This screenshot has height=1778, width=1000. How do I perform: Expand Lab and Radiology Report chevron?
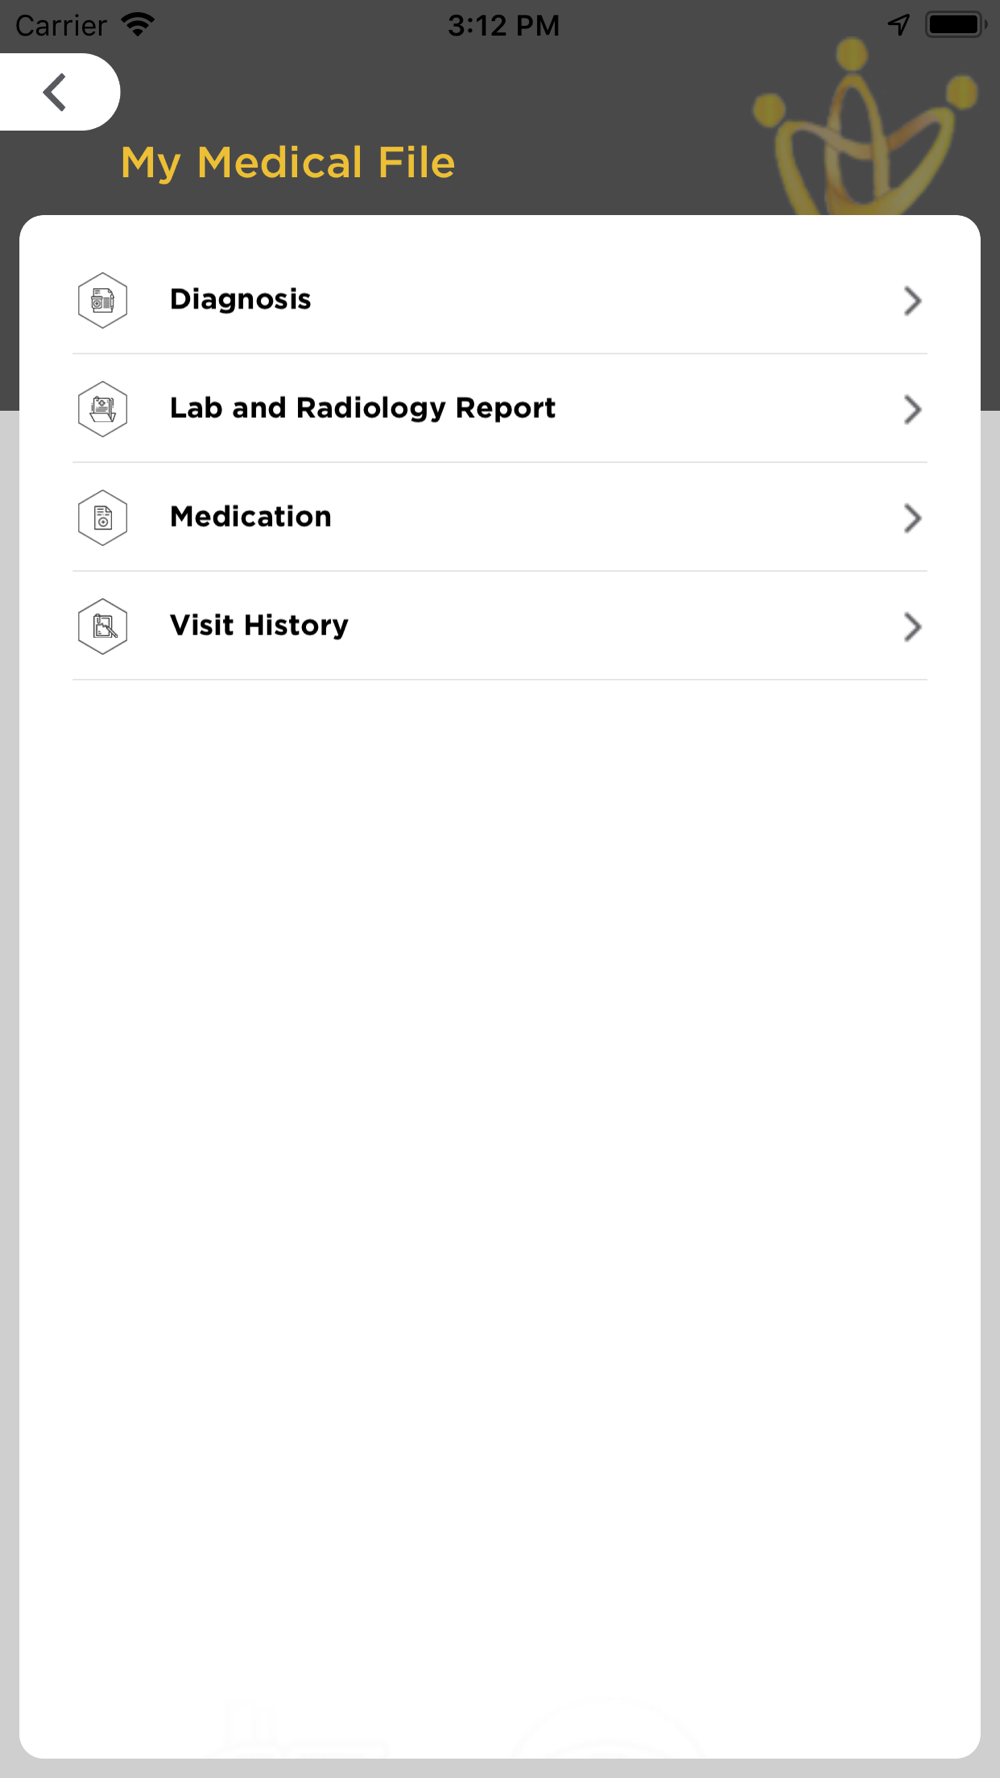[912, 409]
